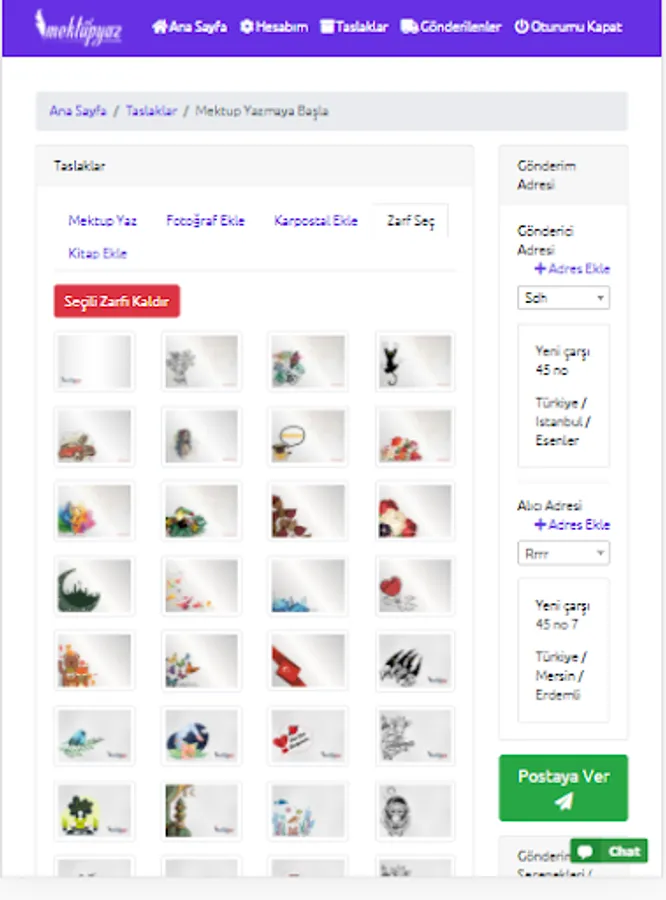
Task: Expand the Gönderici Adresi dropdown showing Sdh
Action: tap(563, 298)
